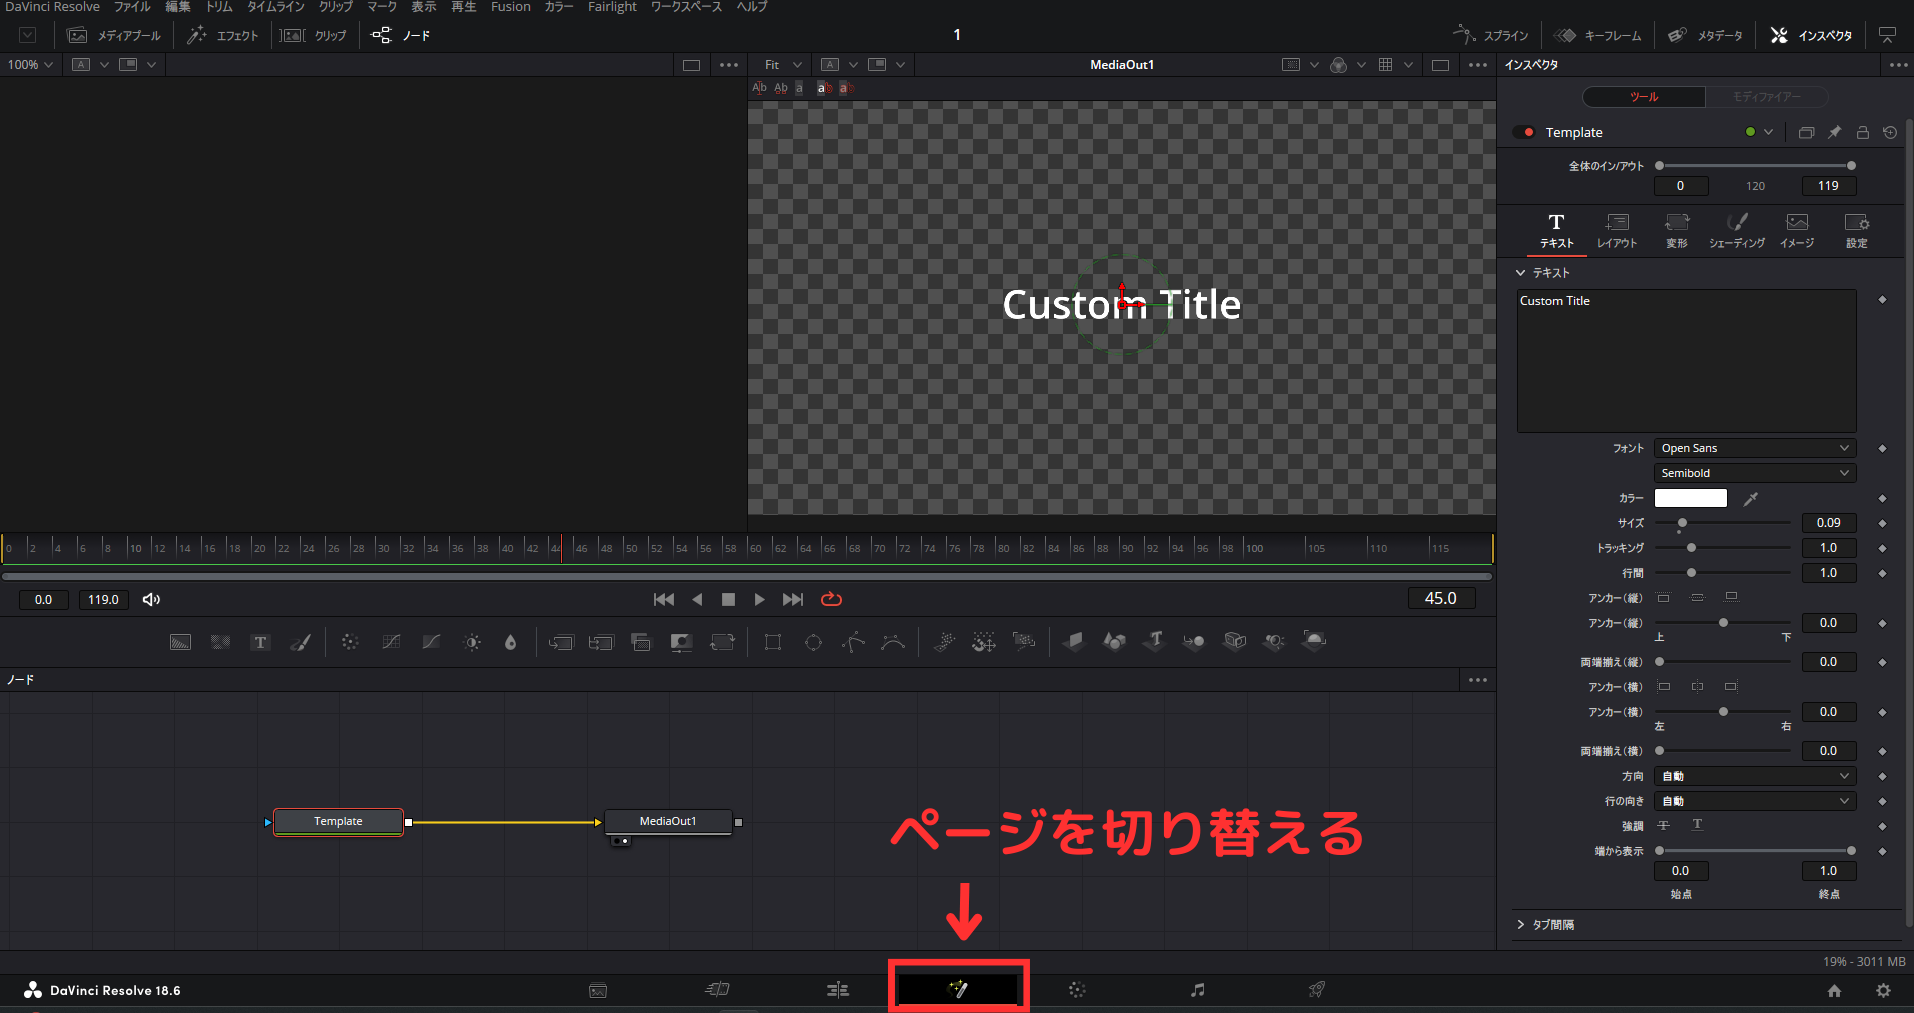Open the Media page icon
The image size is (1914, 1013).
click(x=598, y=990)
